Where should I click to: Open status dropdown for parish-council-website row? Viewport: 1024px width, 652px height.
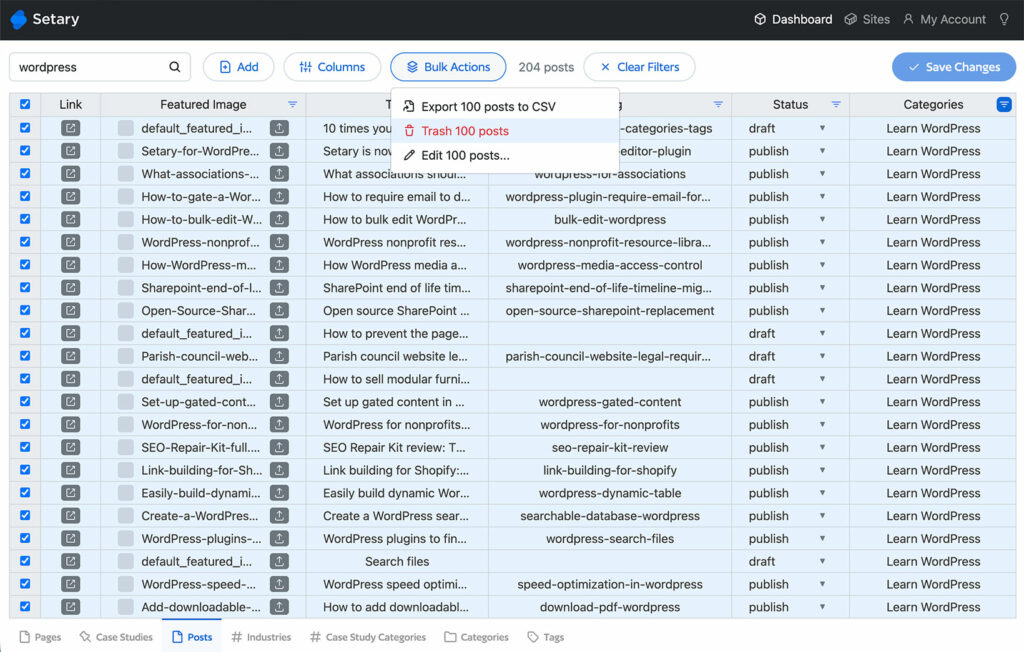click(822, 356)
